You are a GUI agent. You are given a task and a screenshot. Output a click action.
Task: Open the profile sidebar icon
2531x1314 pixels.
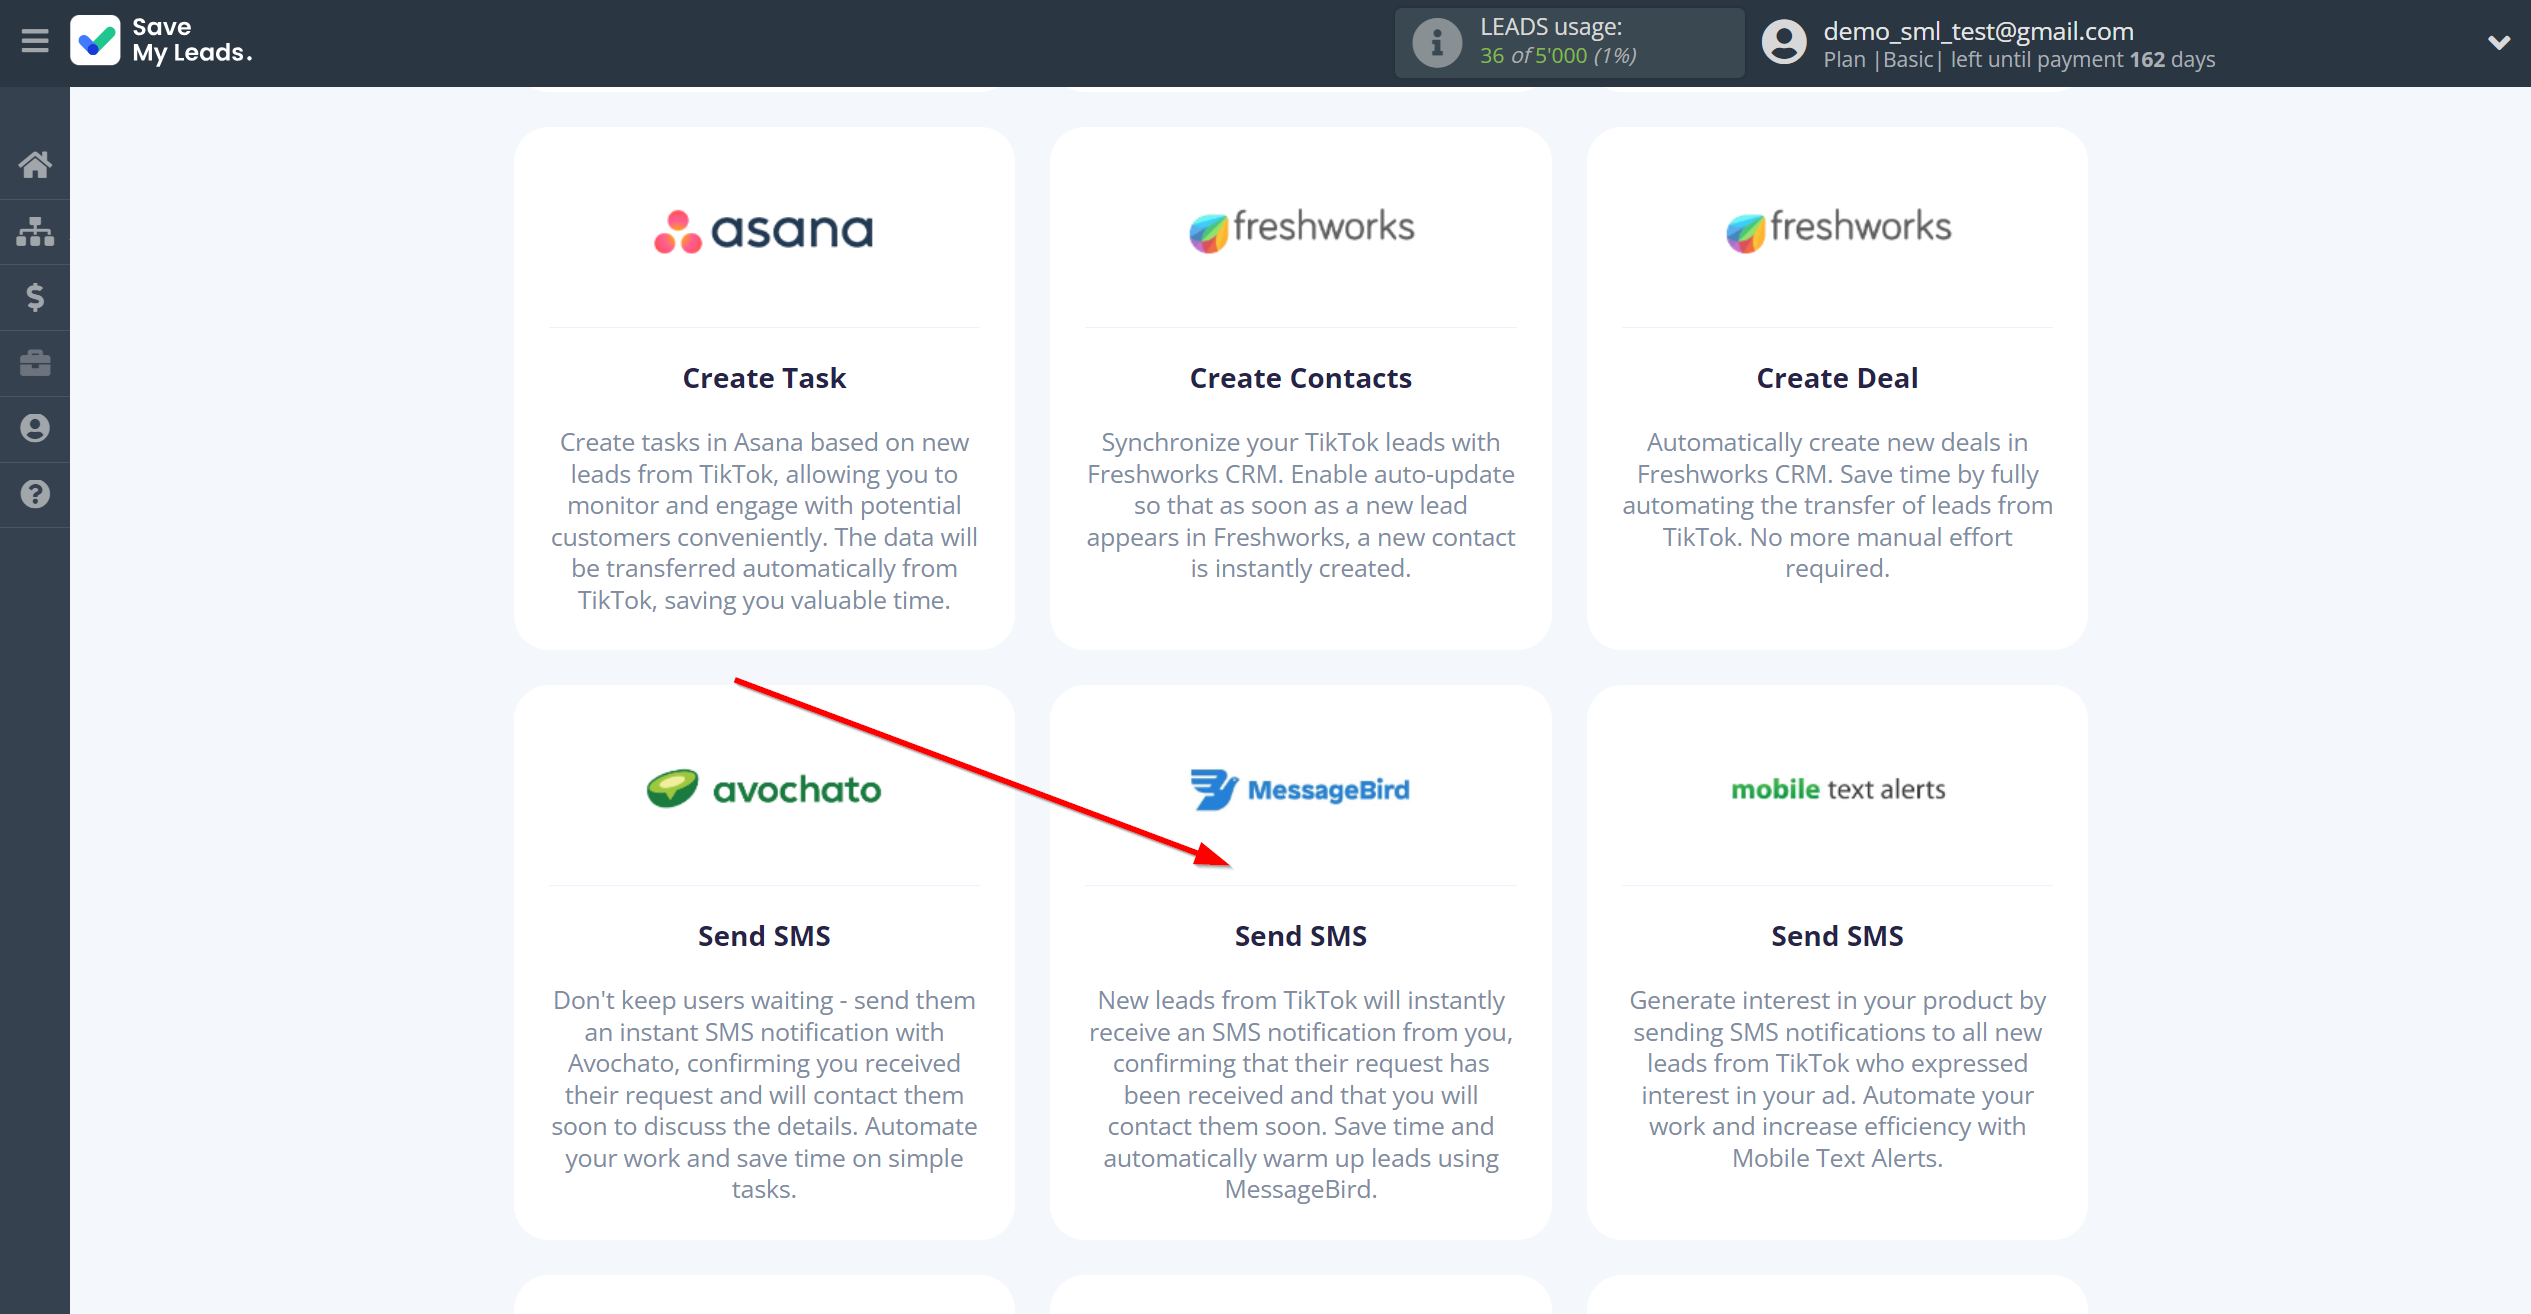(35, 428)
